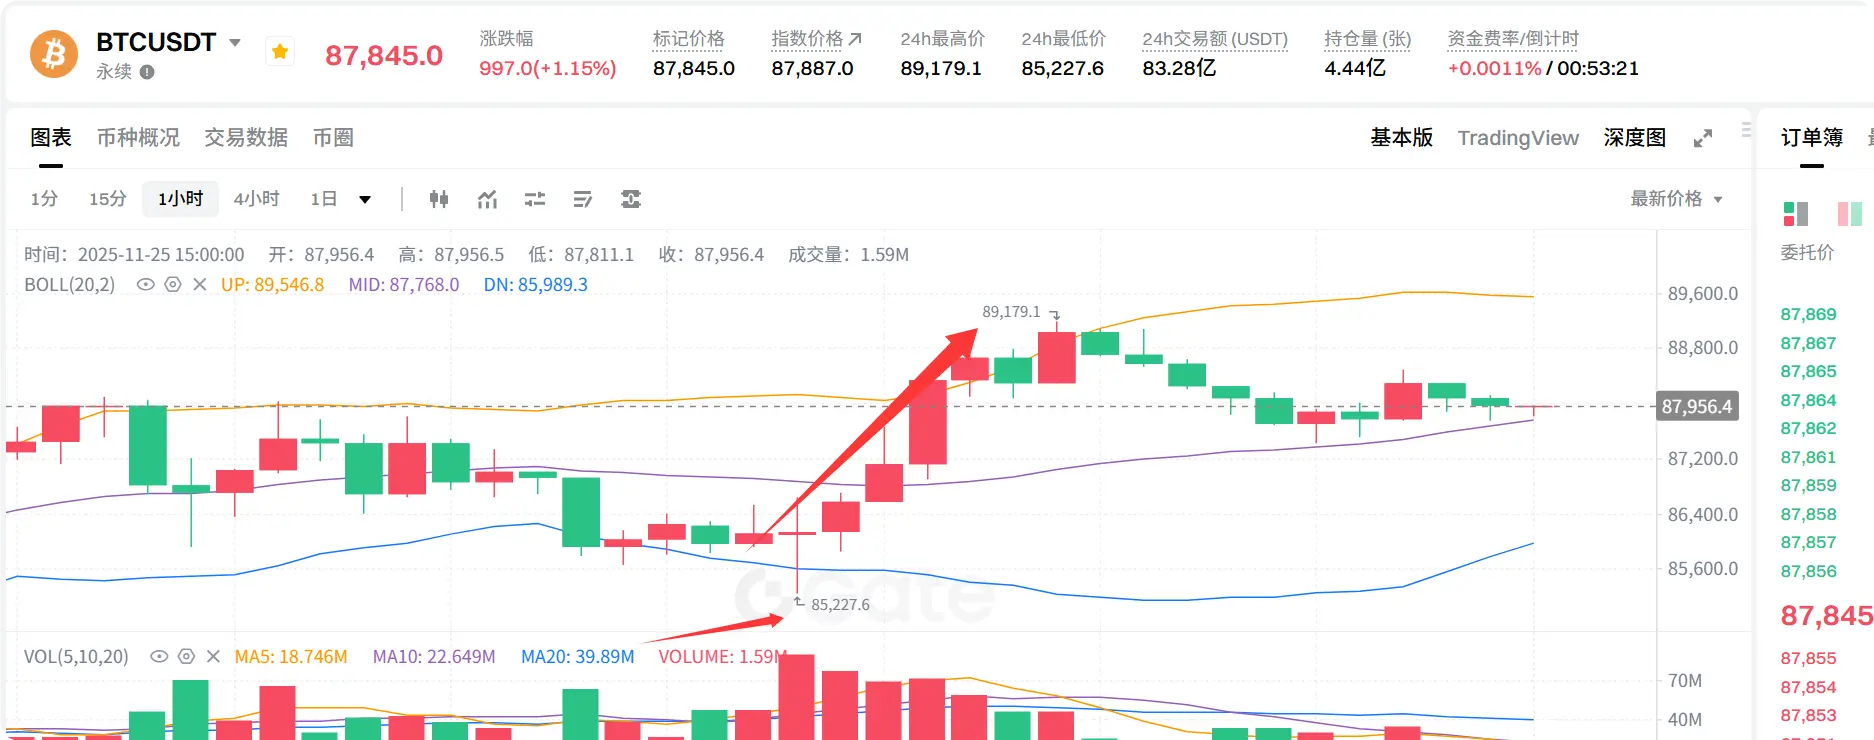Image resolution: width=1874 pixels, height=740 pixels.
Task: Click the 指数价格 label
Action: point(807,39)
